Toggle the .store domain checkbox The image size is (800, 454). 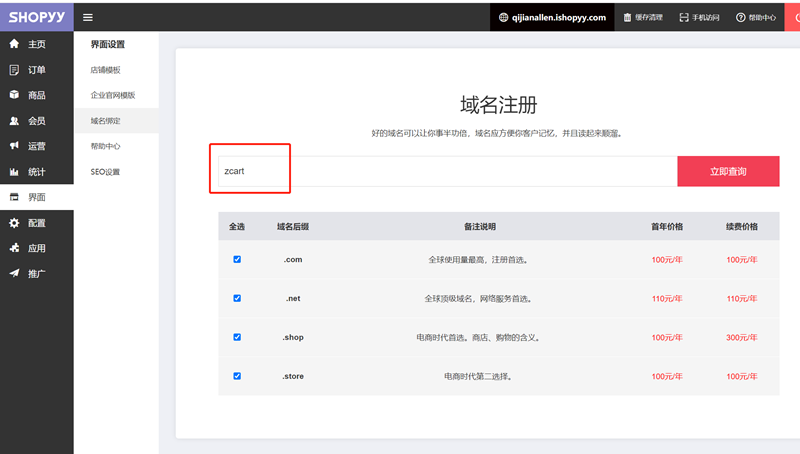click(x=237, y=376)
